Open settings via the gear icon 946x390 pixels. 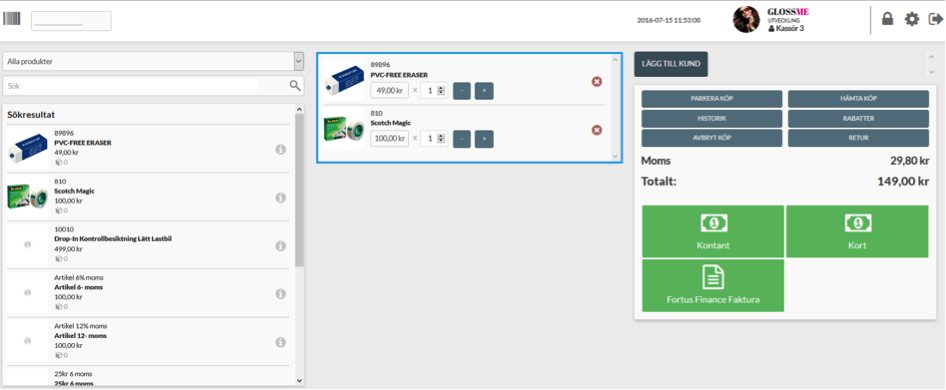[912, 19]
